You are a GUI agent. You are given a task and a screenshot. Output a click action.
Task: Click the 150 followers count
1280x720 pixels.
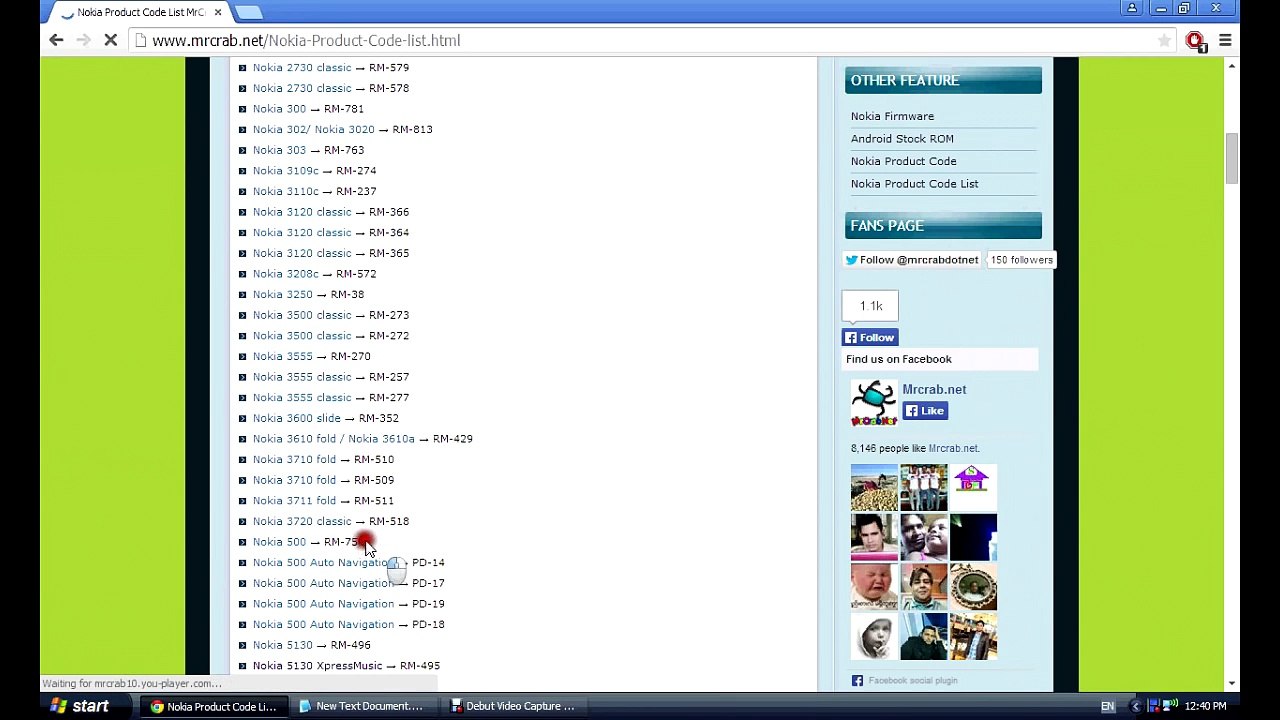[1021, 260]
